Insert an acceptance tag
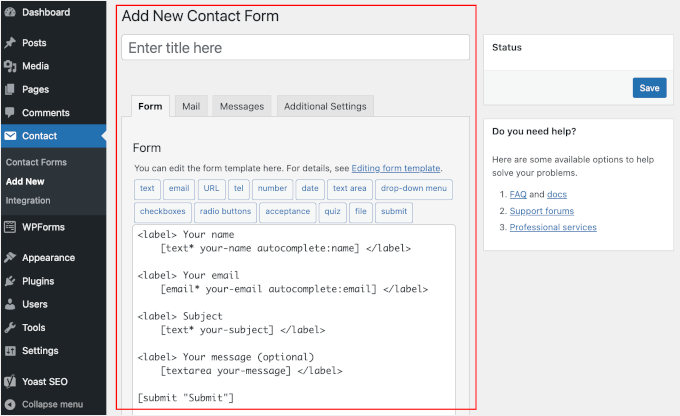Image resolution: width=680 pixels, height=416 pixels. (288, 211)
